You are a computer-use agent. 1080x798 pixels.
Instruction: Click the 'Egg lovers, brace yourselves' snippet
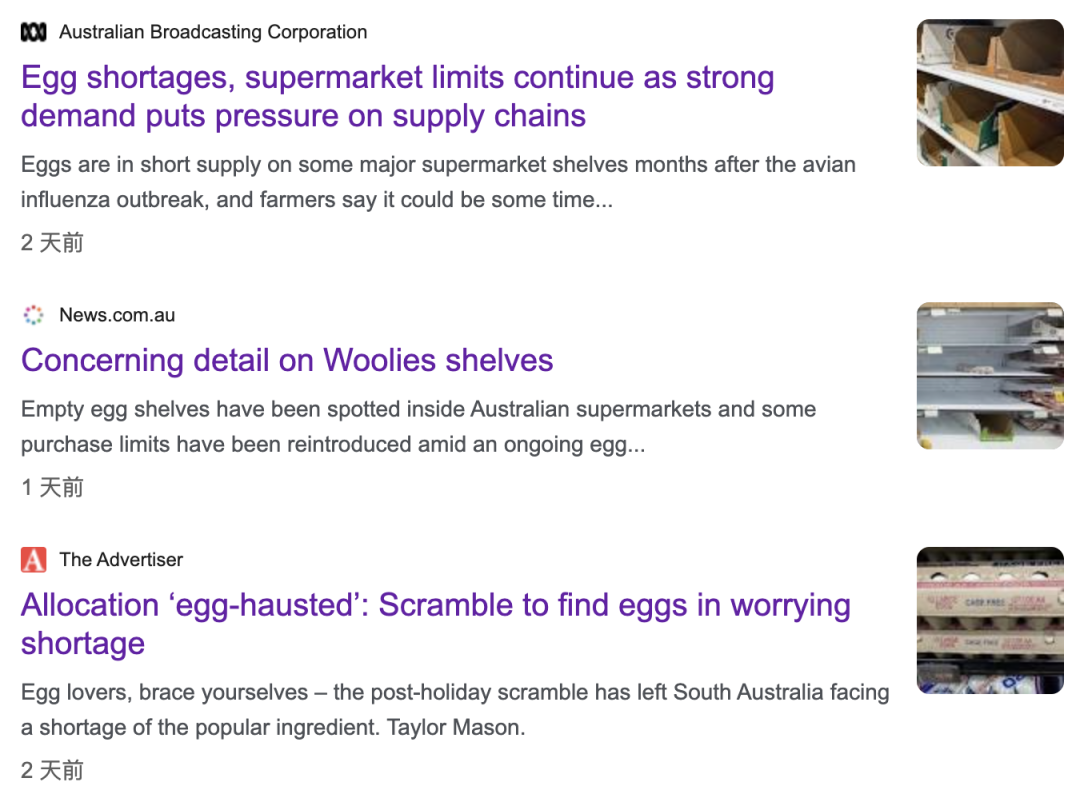(x=455, y=692)
